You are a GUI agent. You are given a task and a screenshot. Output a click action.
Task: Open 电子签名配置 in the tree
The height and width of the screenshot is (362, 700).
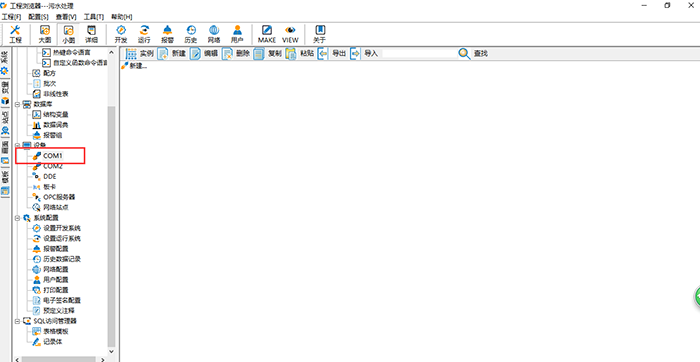tap(57, 300)
